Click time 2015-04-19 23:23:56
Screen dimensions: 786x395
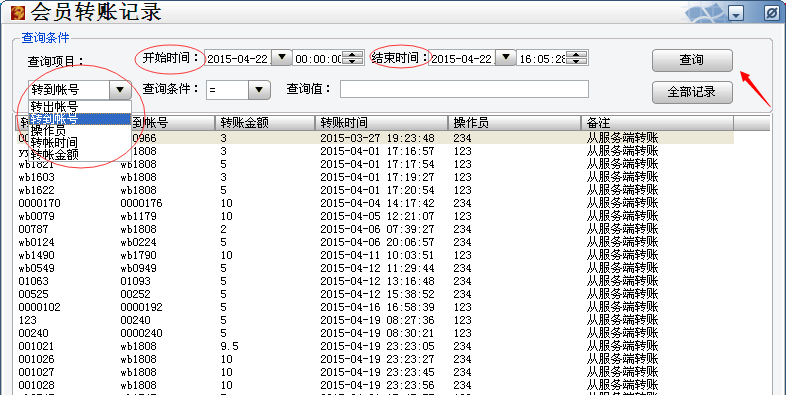click(377, 385)
